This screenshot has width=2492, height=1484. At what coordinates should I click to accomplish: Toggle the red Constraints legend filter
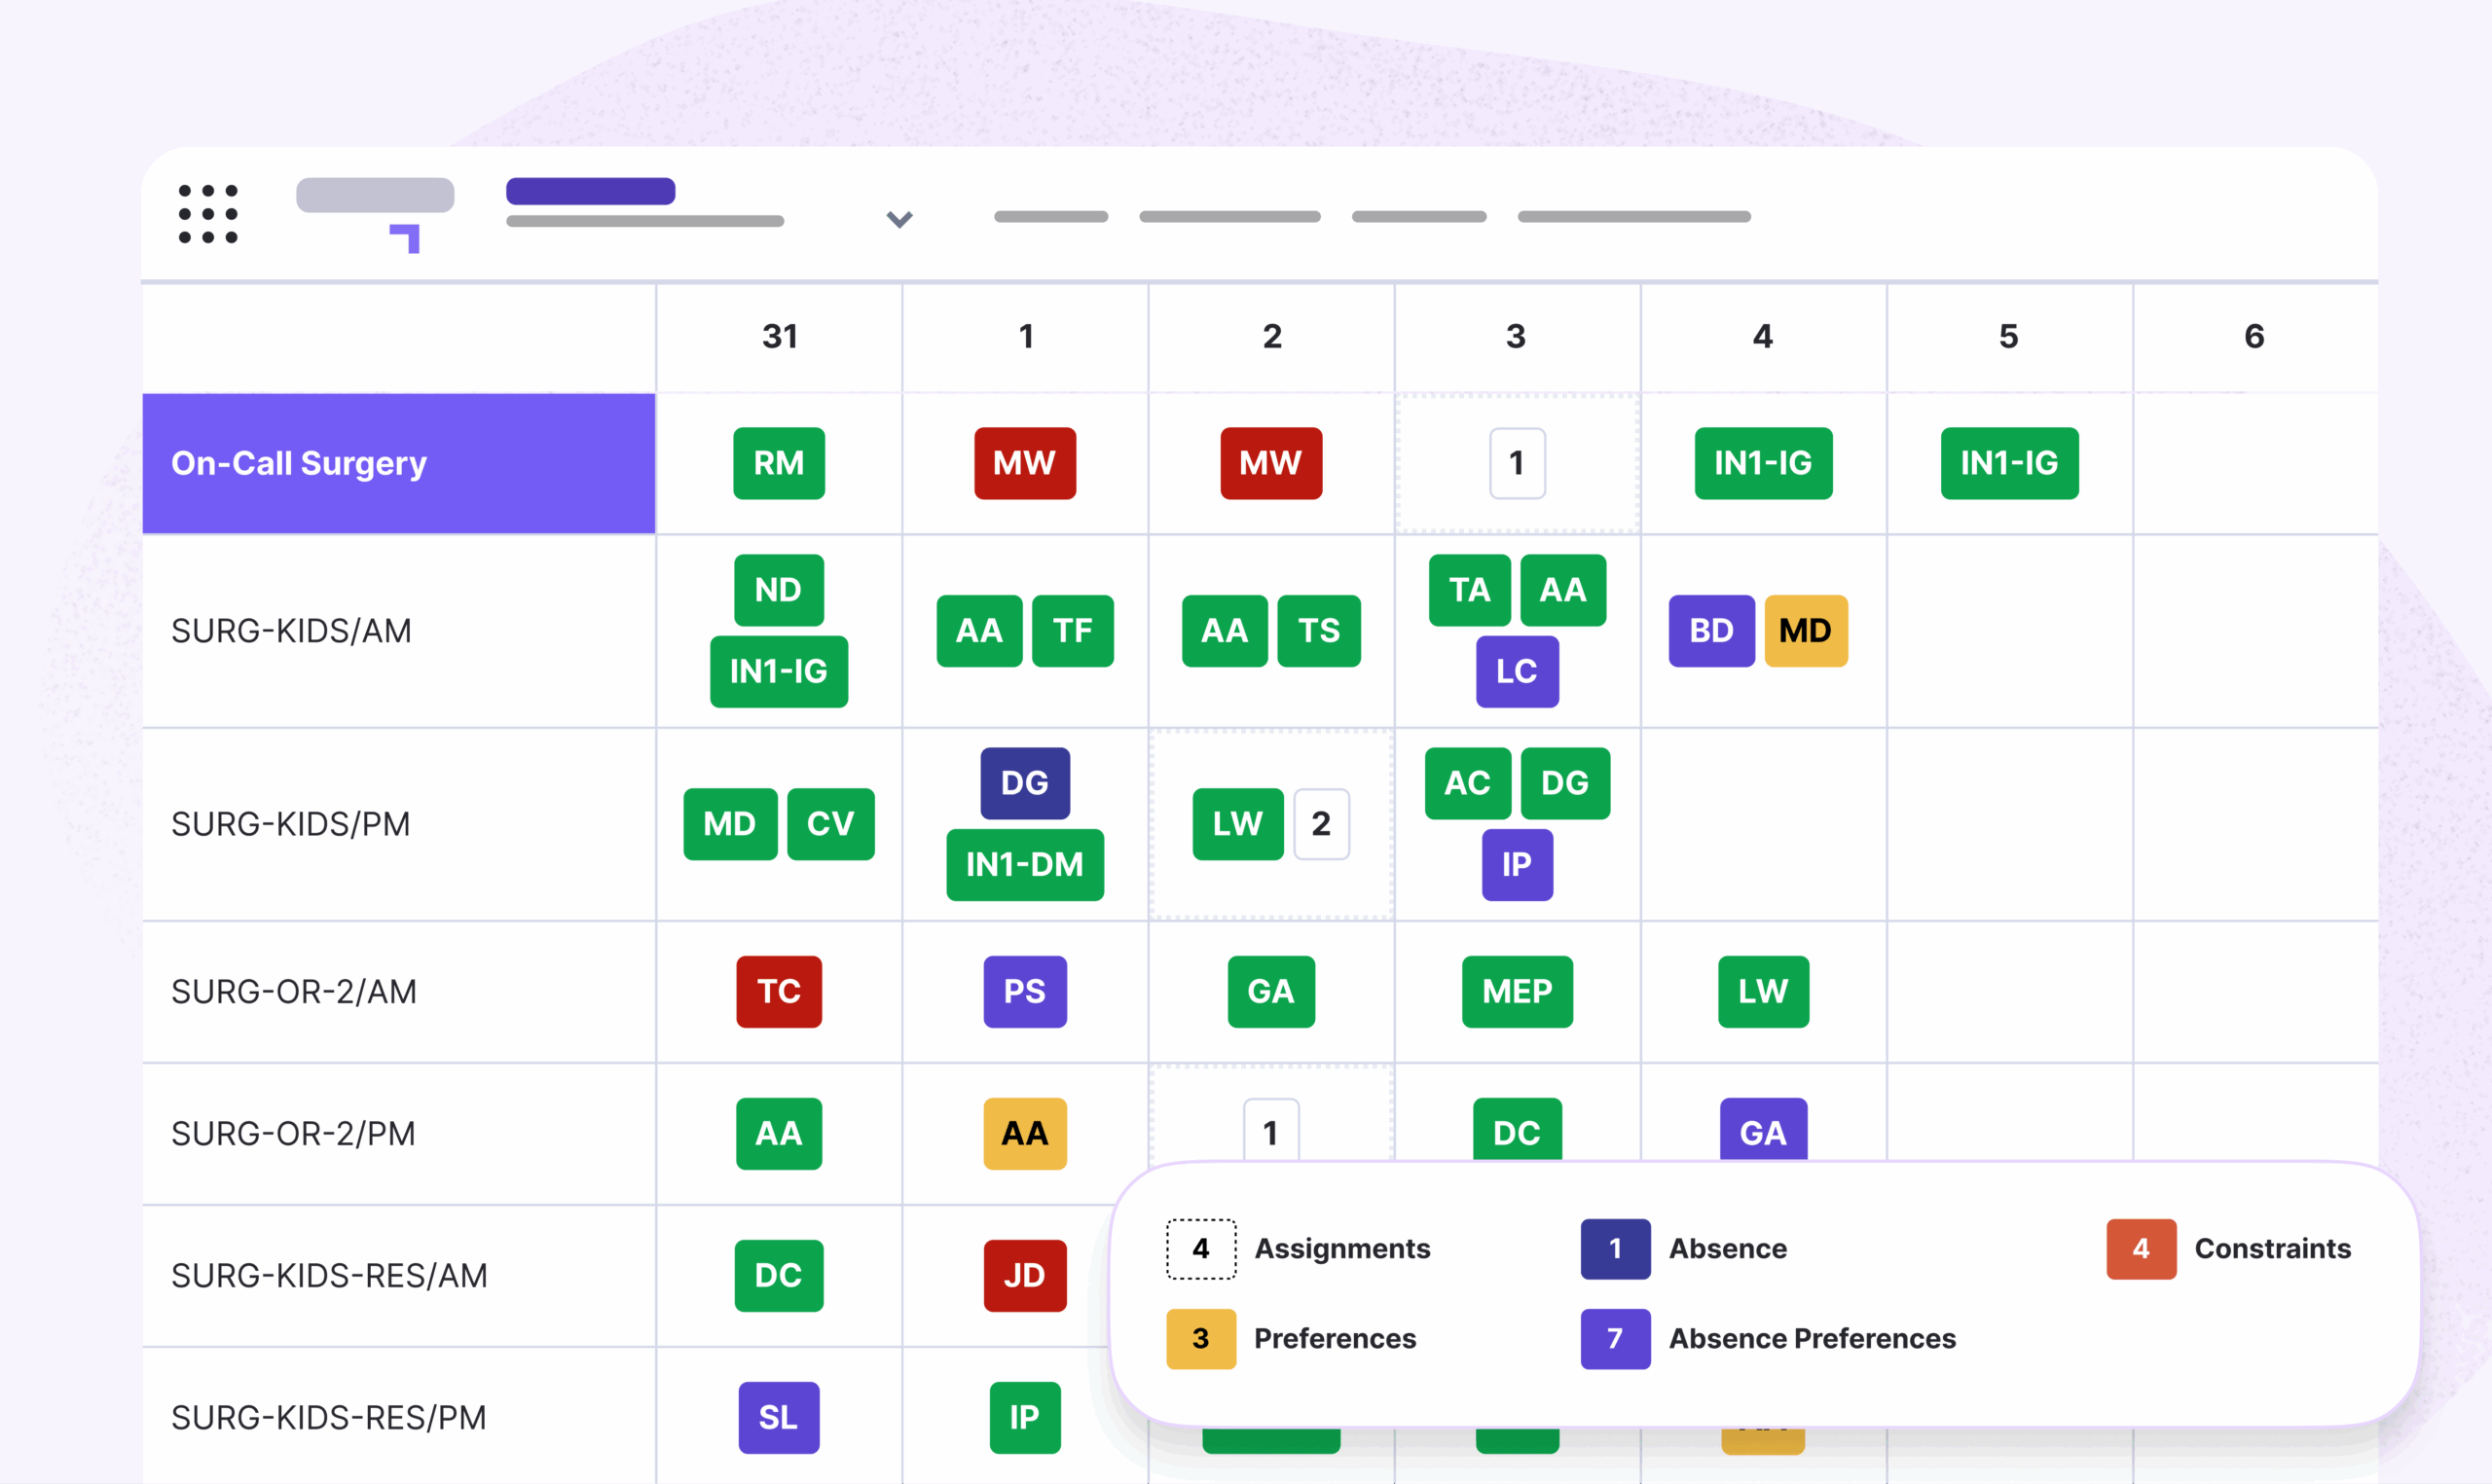[2140, 1248]
